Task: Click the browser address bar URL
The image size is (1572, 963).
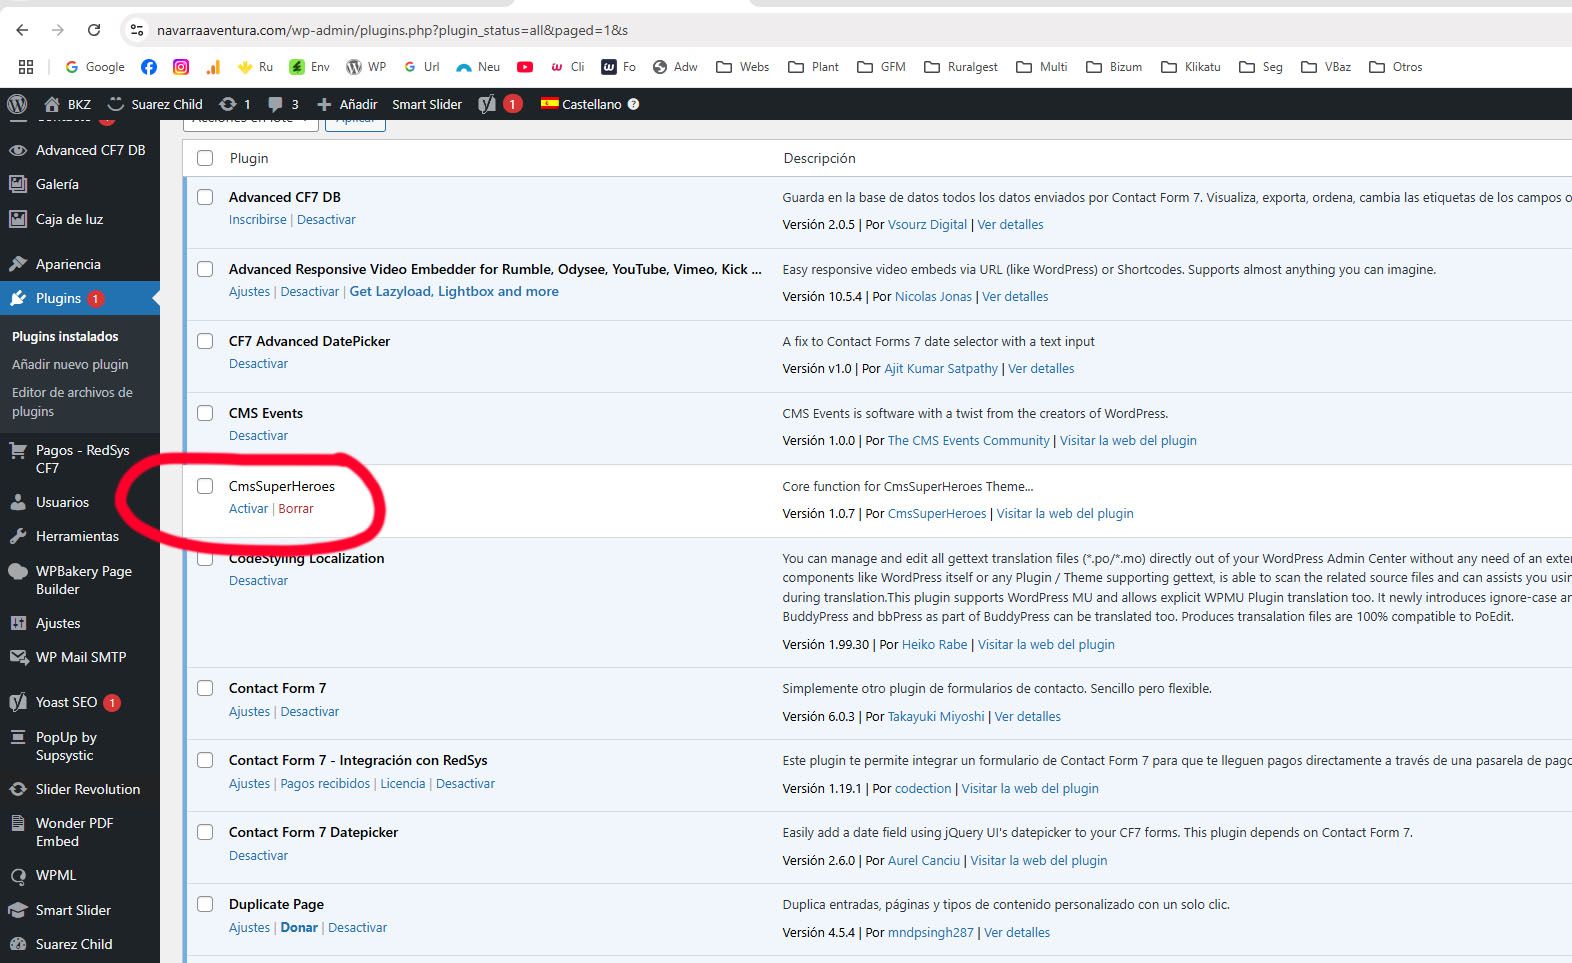Action: (392, 30)
